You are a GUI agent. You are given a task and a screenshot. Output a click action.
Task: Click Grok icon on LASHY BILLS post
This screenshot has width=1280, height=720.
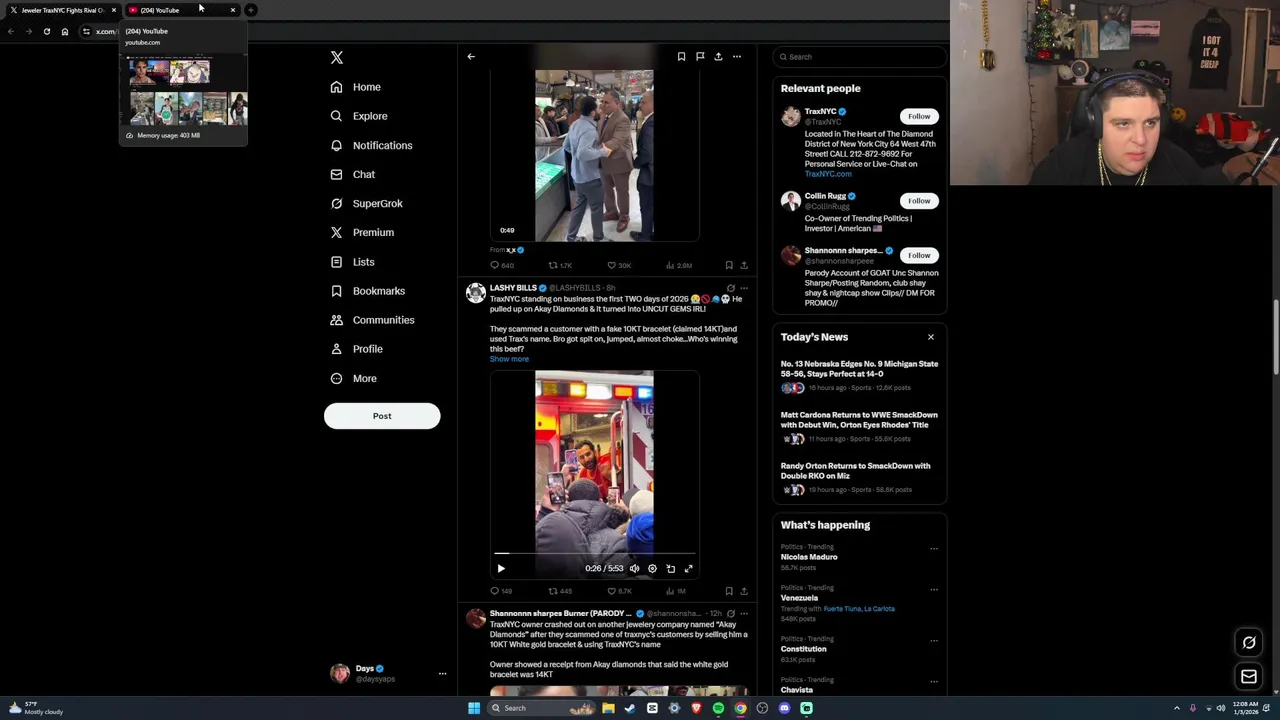[730, 288]
